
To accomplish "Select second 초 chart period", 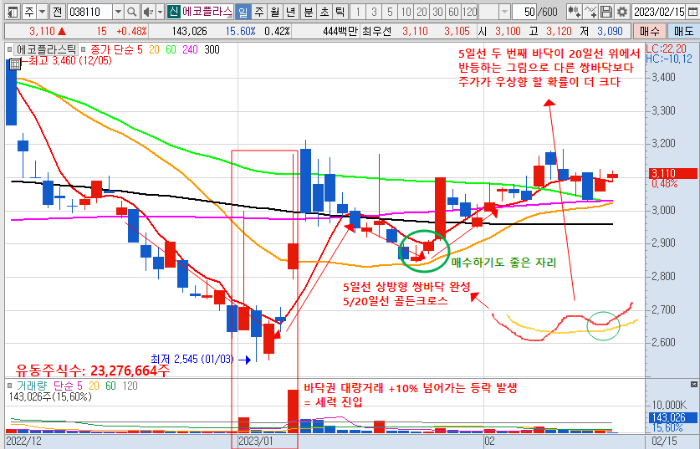I will point(324,12).
